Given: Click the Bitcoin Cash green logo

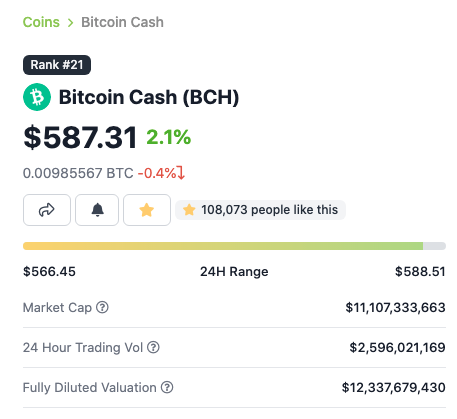Looking at the screenshot, I should click(x=37, y=97).
